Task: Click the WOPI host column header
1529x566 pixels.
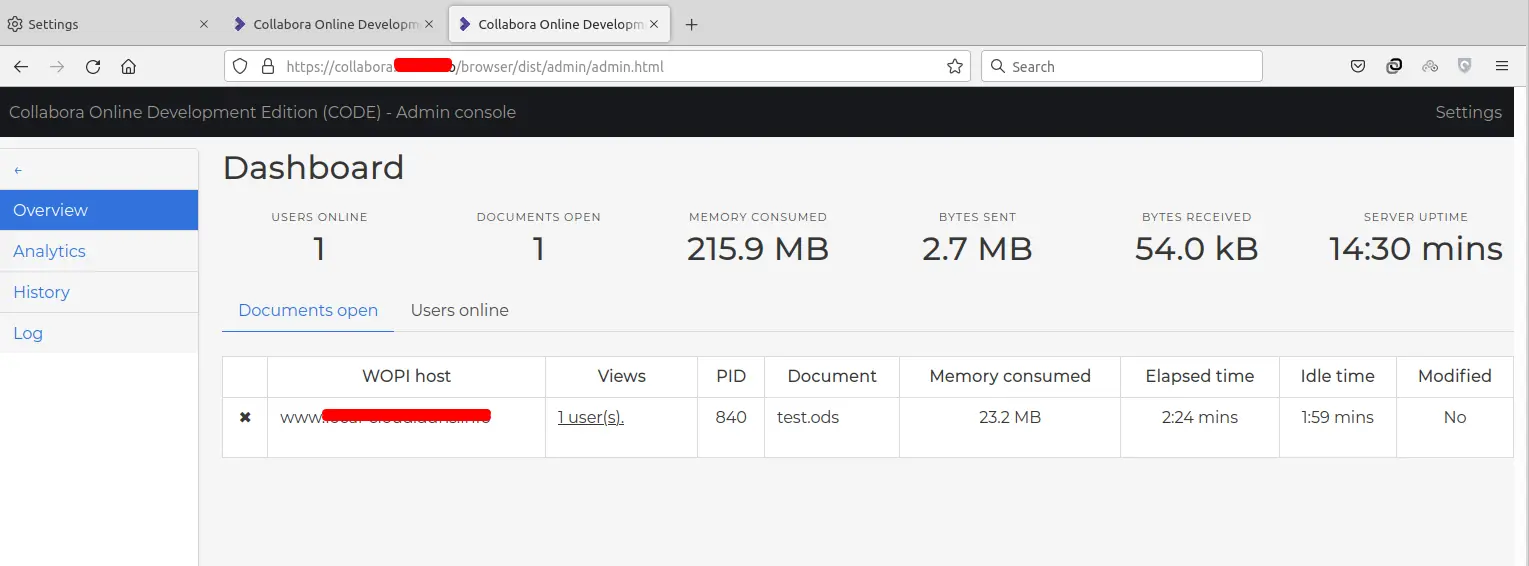Action: click(406, 377)
